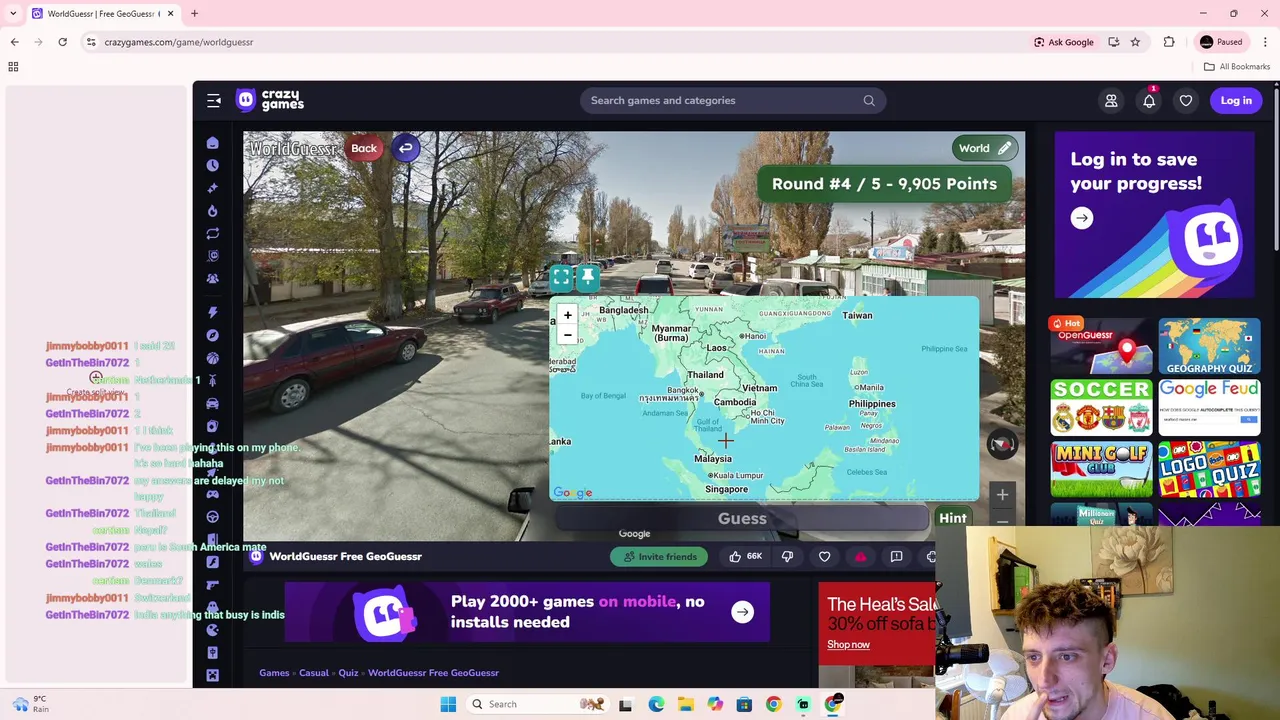Like the game with thumbs up

tap(746, 557)
